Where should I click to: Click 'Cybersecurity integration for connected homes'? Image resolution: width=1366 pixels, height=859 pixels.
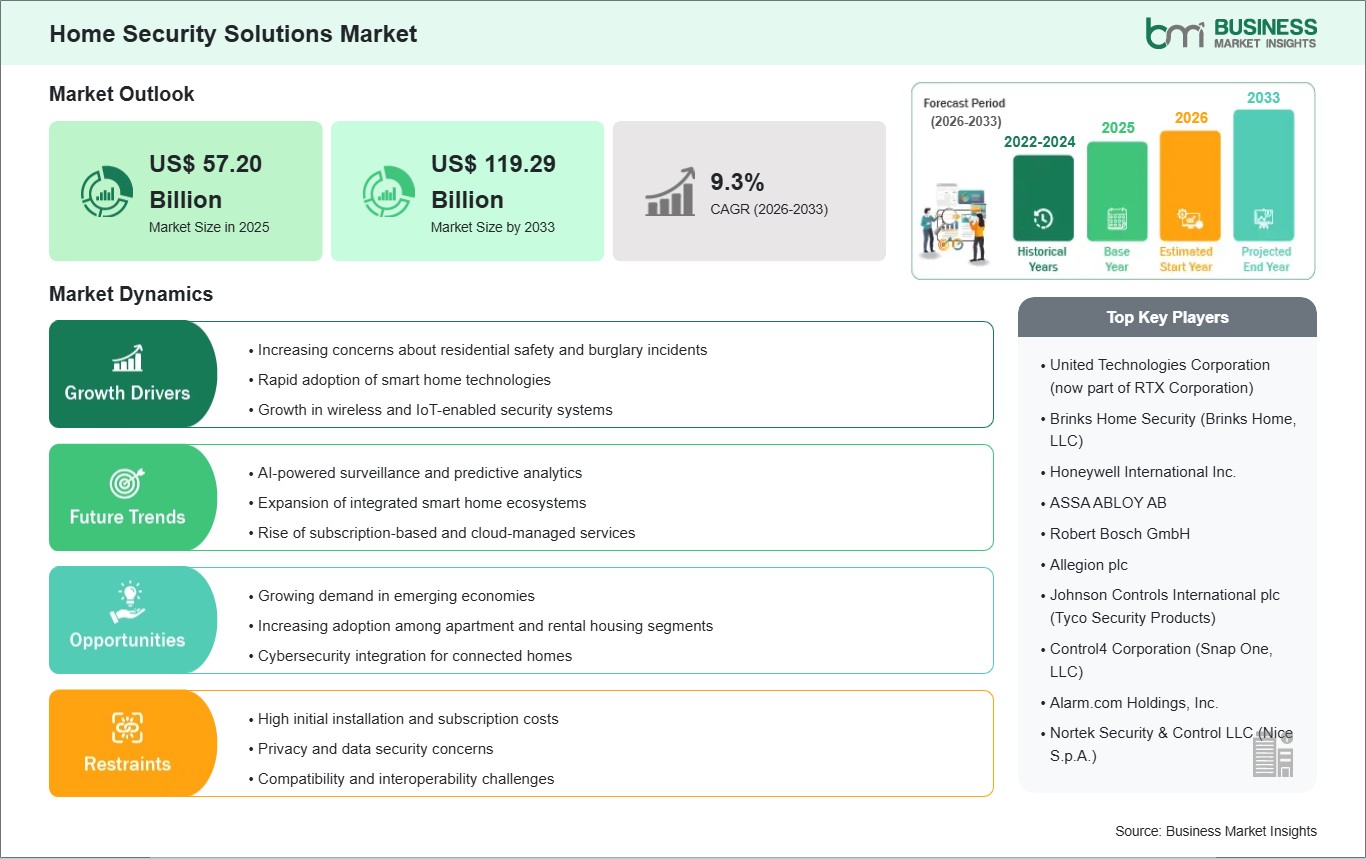click(x=415, y=656)
